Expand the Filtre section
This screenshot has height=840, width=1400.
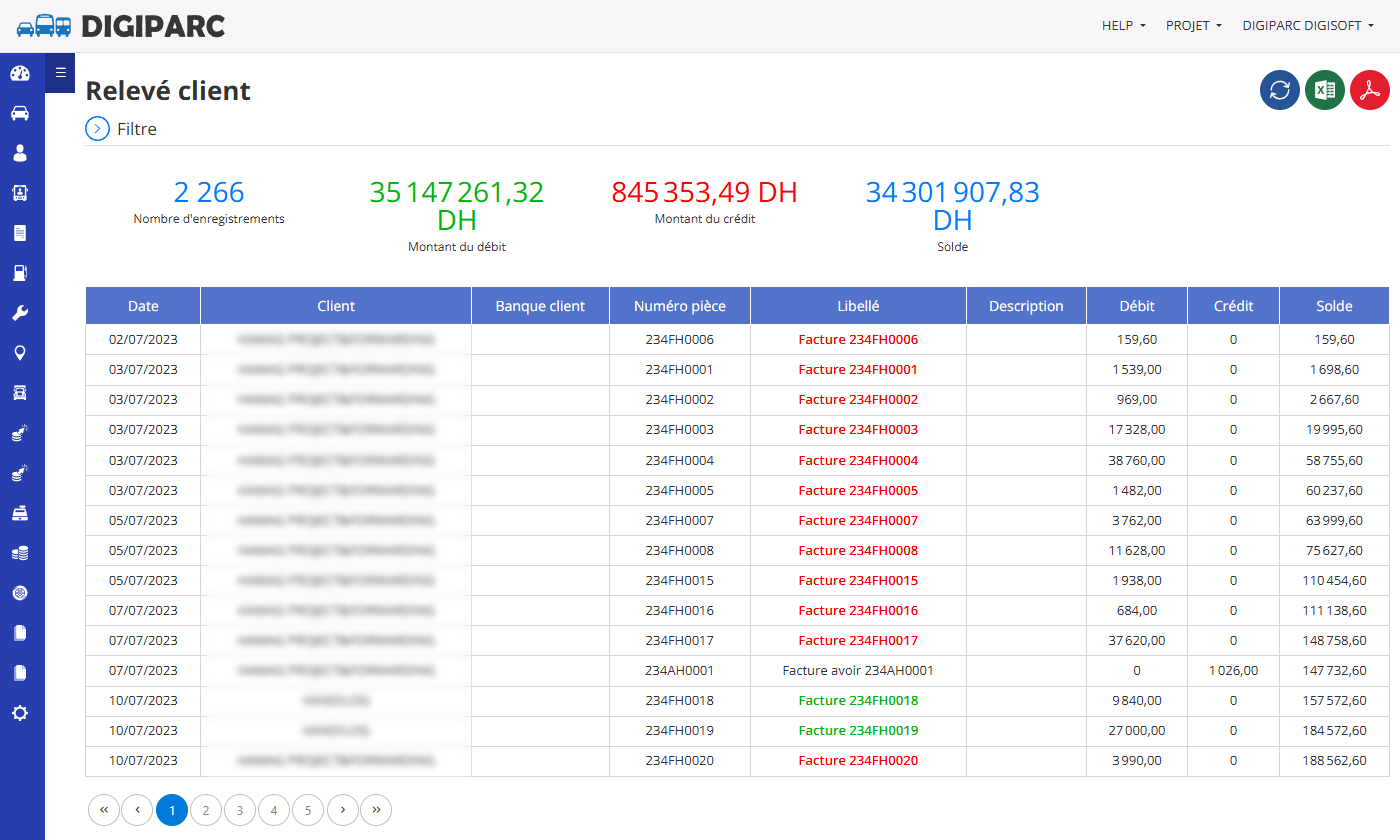(x=121, y=129)
